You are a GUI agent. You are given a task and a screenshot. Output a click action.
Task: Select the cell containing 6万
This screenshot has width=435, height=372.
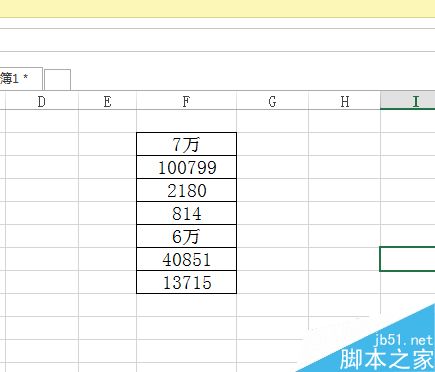[x=186, y=236]
